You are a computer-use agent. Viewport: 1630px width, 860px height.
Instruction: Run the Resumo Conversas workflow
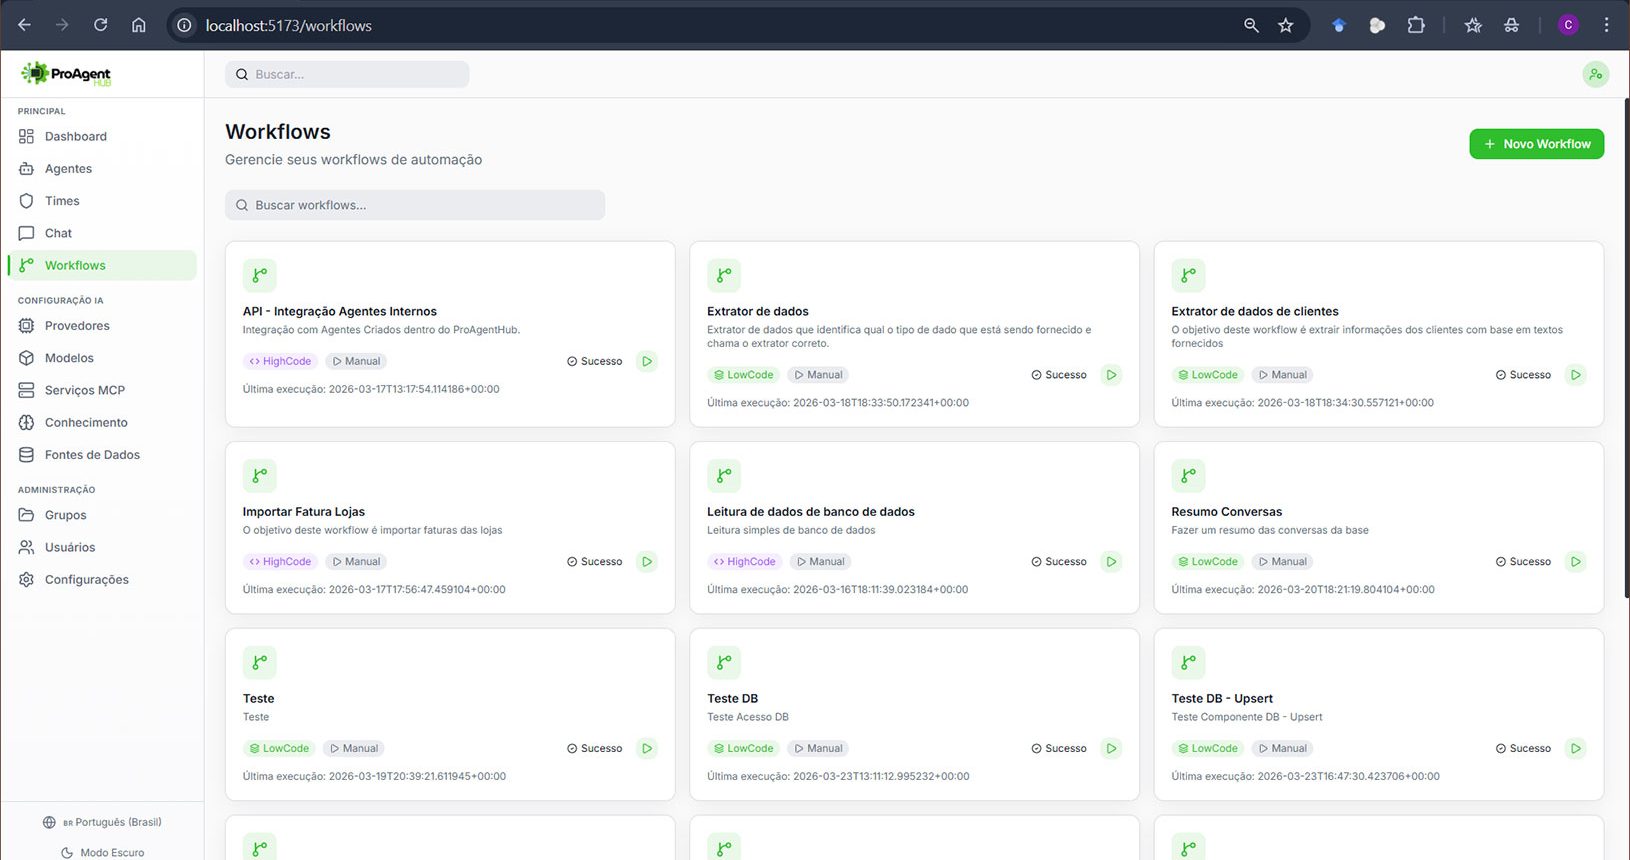tap(1575, 562)
